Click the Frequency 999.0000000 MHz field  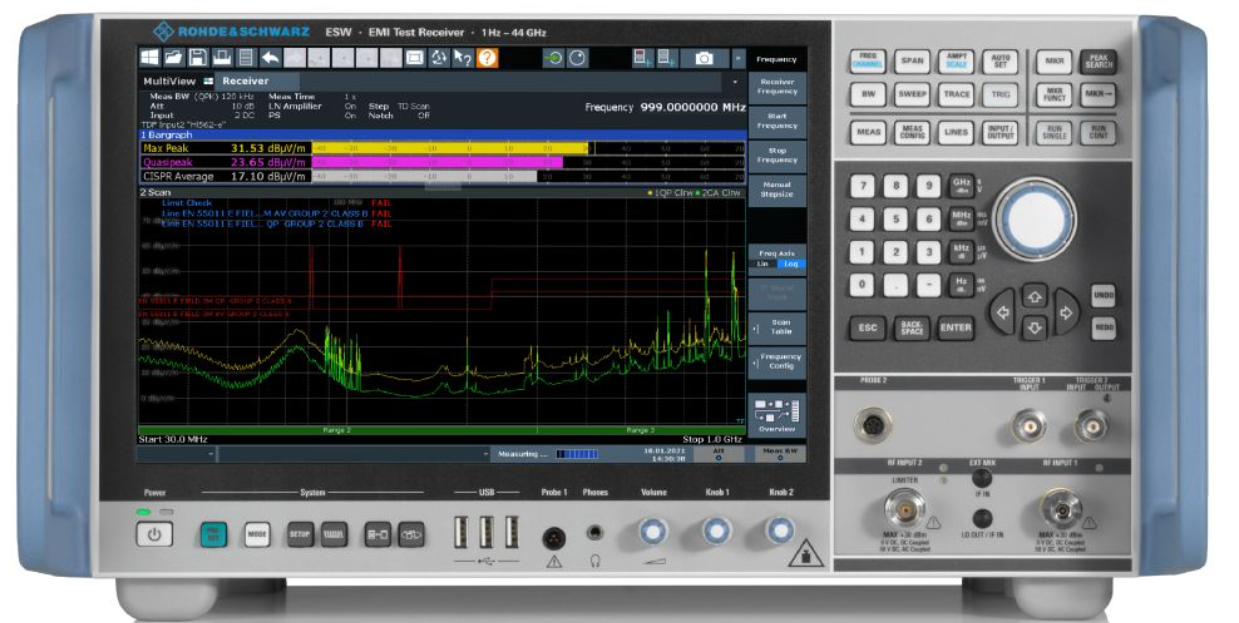(x=665, y=106)
